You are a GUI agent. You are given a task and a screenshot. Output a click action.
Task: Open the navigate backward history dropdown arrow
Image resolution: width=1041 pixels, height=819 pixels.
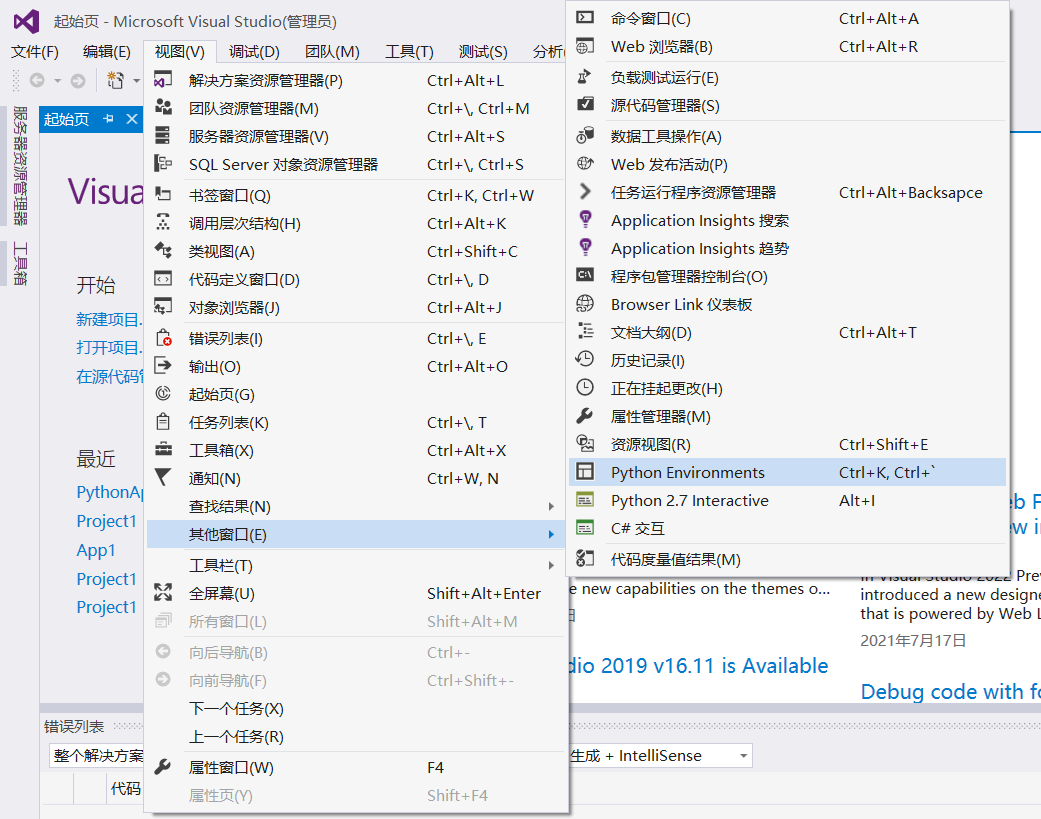tap(58, 81)
